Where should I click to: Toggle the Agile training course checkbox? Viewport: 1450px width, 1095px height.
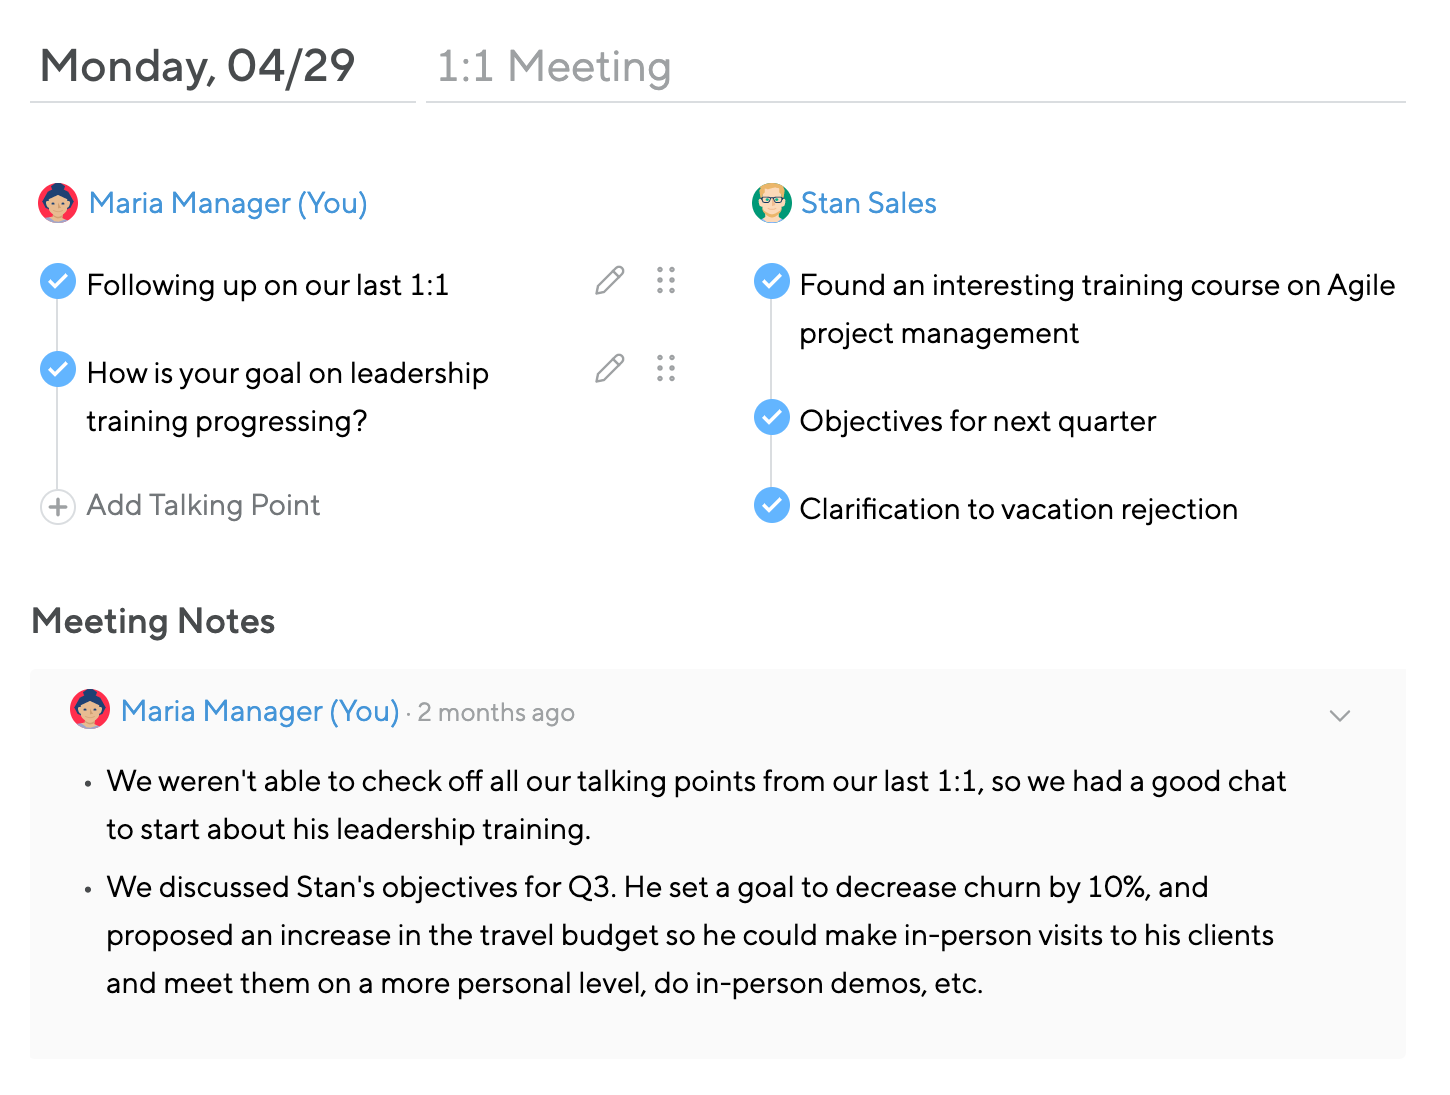pos(771,281)
